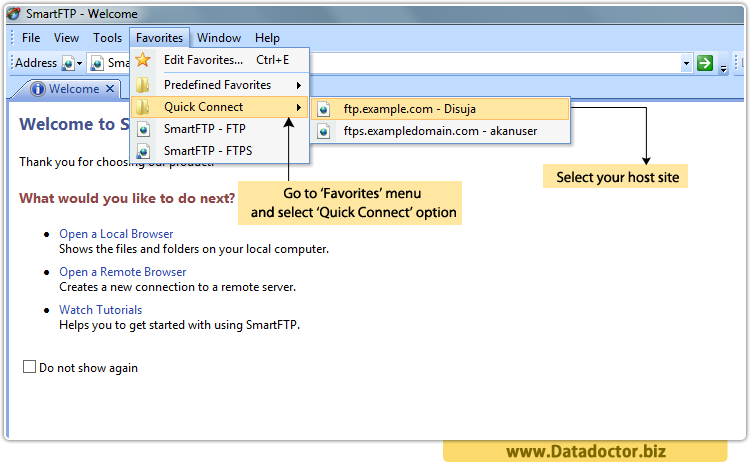Expand the Predefined Favorites submenu arrow
The image size is (750, 462).
coord(298,86)
